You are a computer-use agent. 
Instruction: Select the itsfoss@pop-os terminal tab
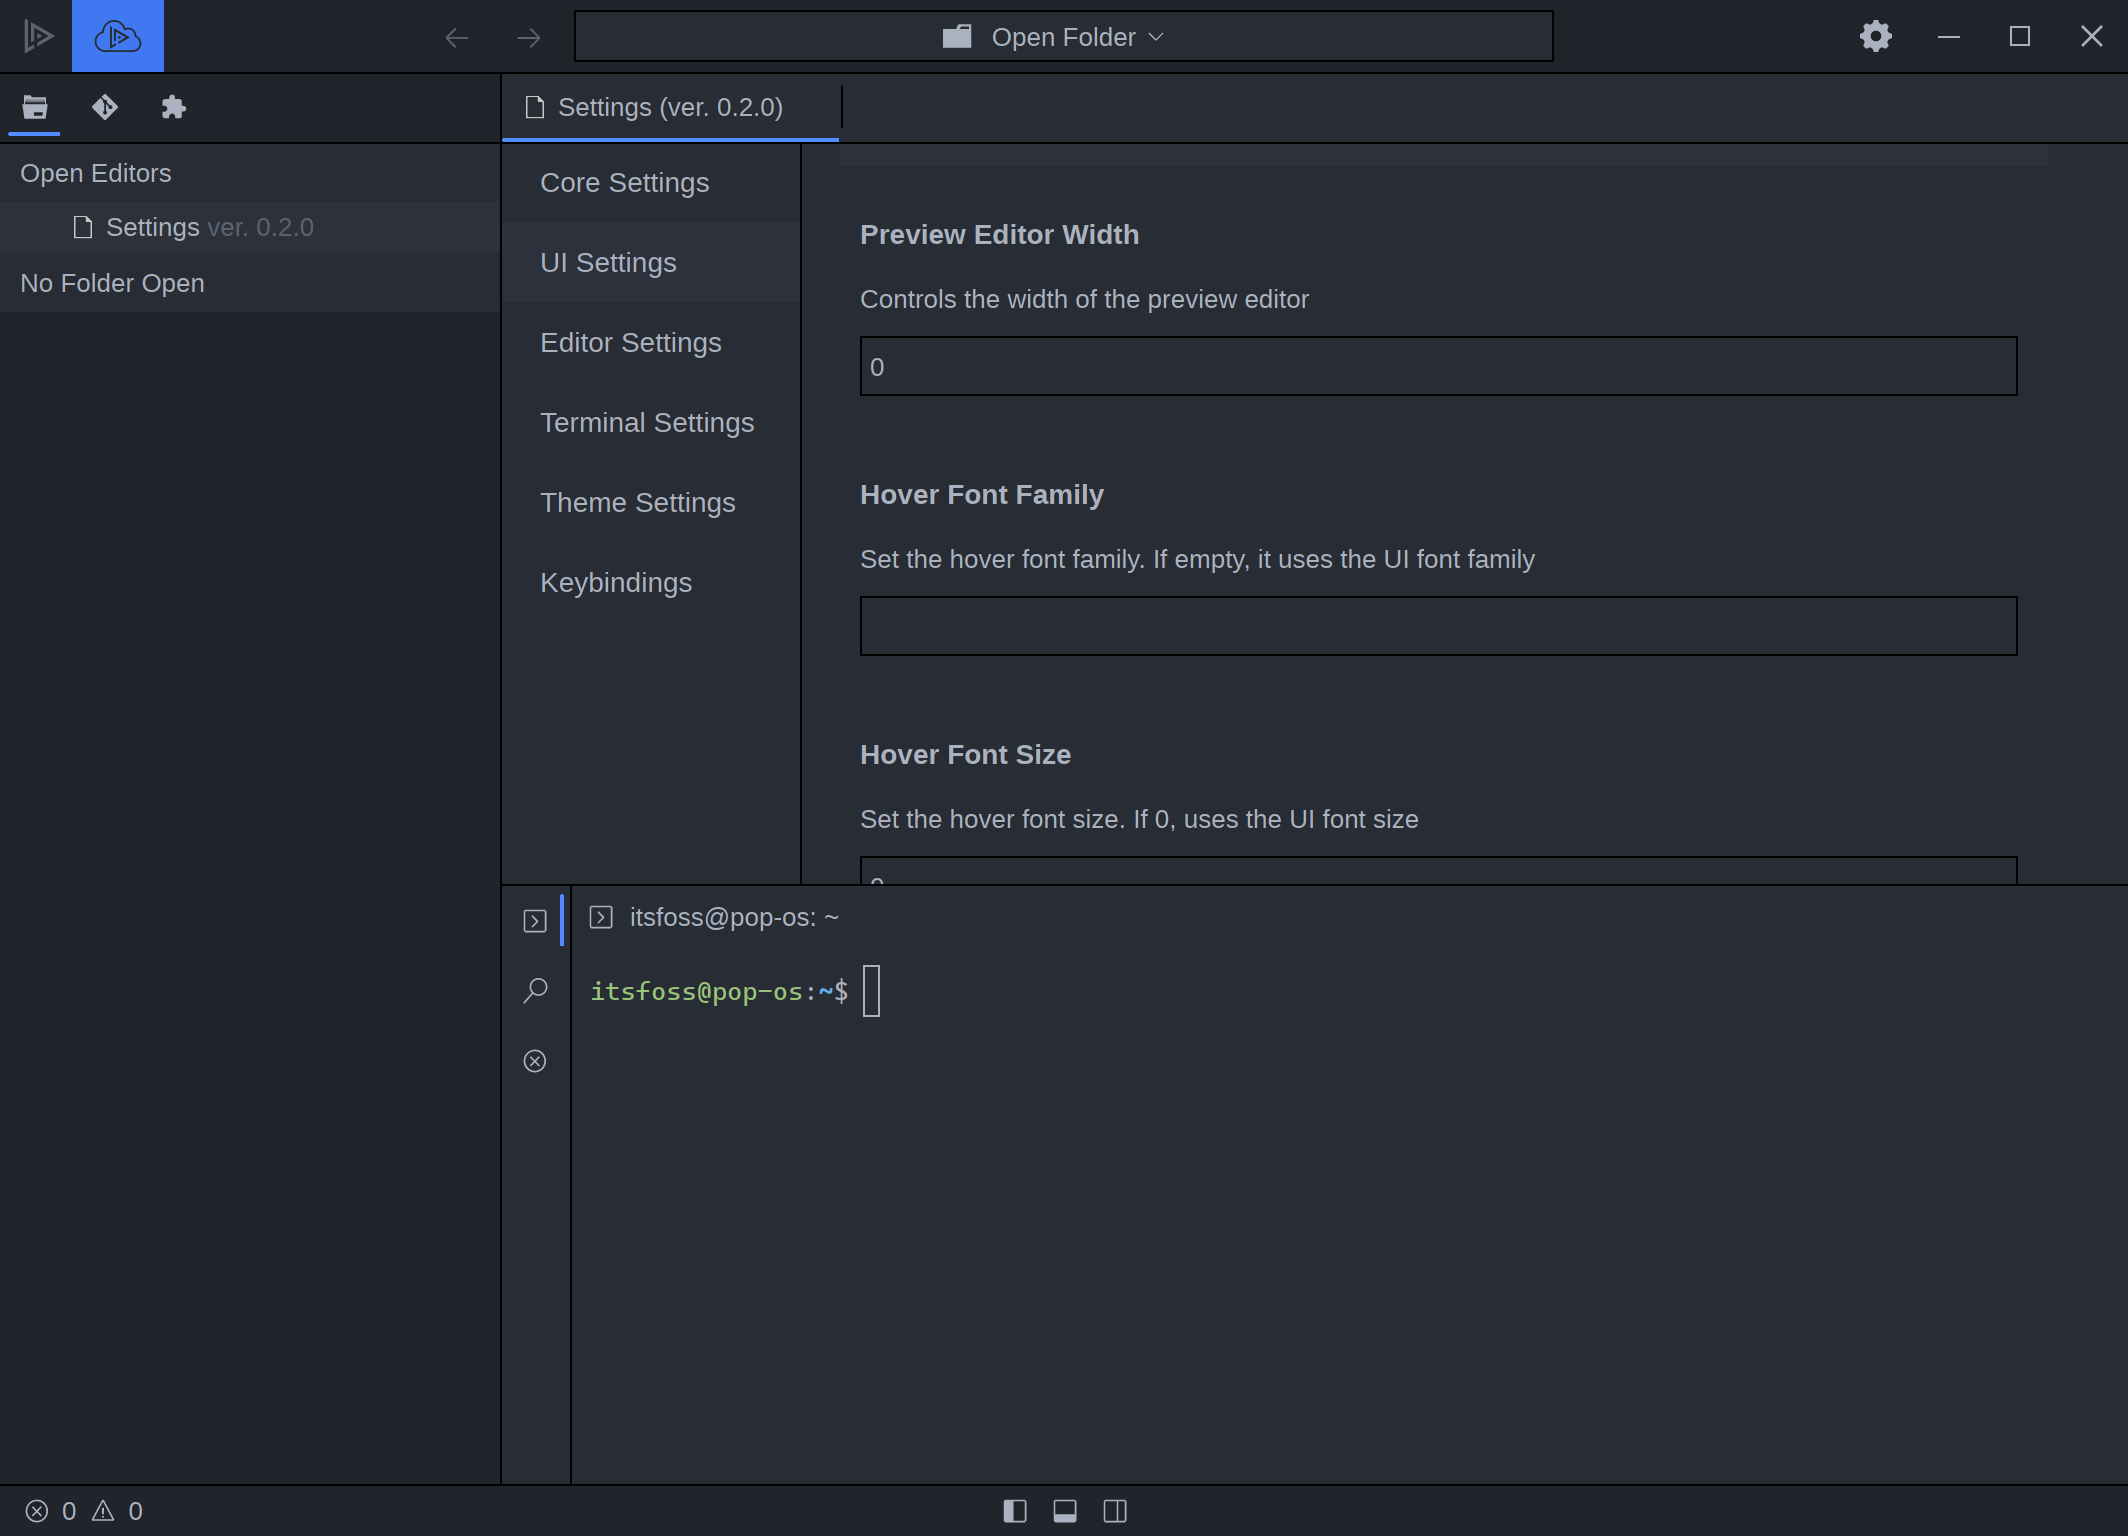pos(714,916)
